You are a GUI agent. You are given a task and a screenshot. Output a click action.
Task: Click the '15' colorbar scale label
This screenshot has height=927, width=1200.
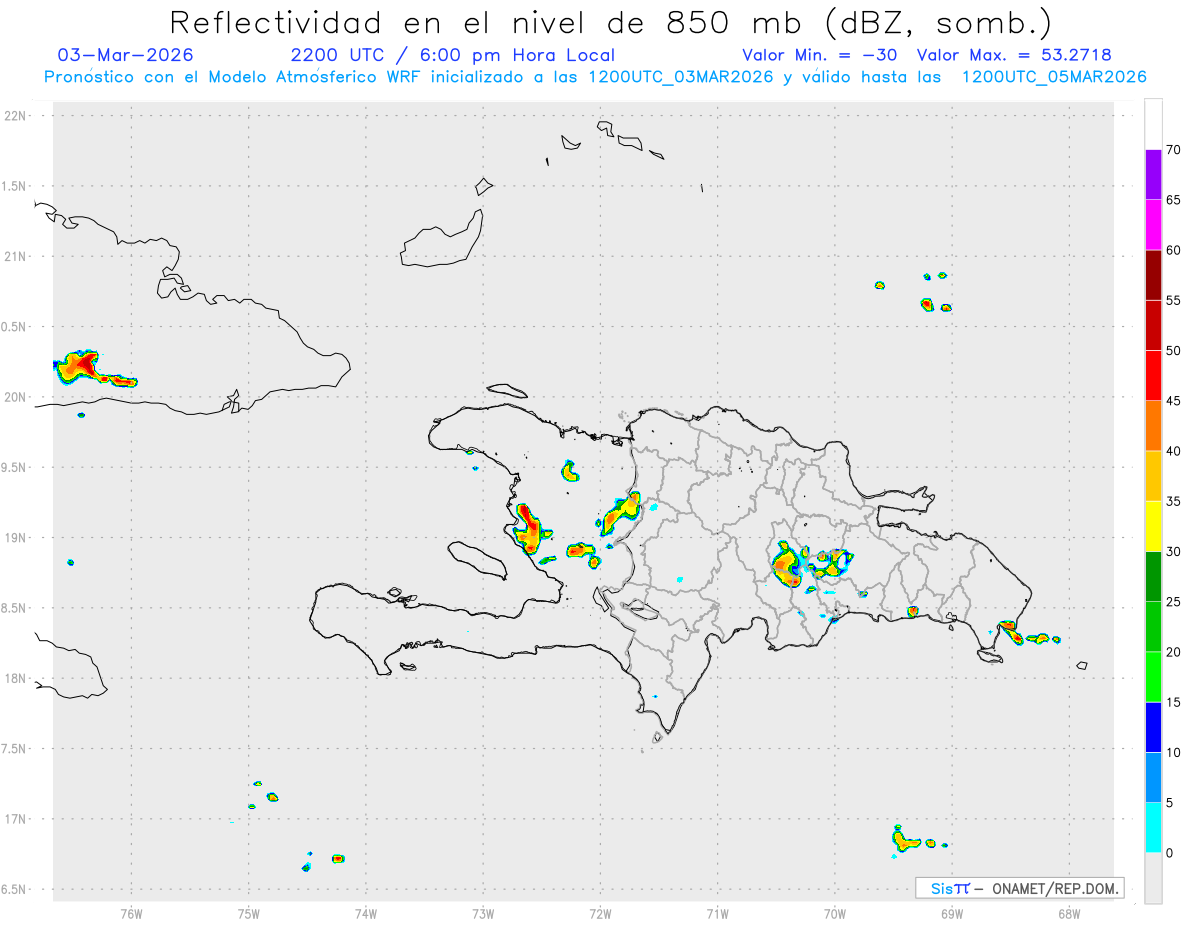1173,703
